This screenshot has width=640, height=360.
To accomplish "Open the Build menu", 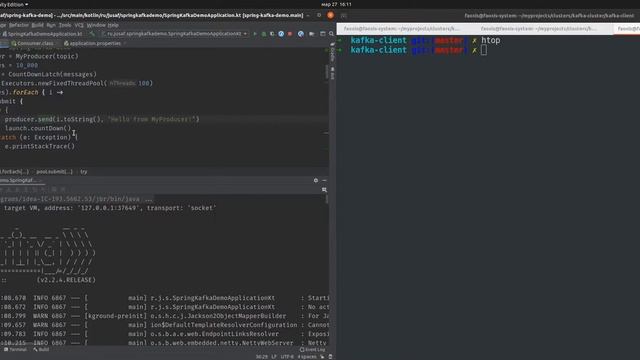I will click(x=38, y=25).
